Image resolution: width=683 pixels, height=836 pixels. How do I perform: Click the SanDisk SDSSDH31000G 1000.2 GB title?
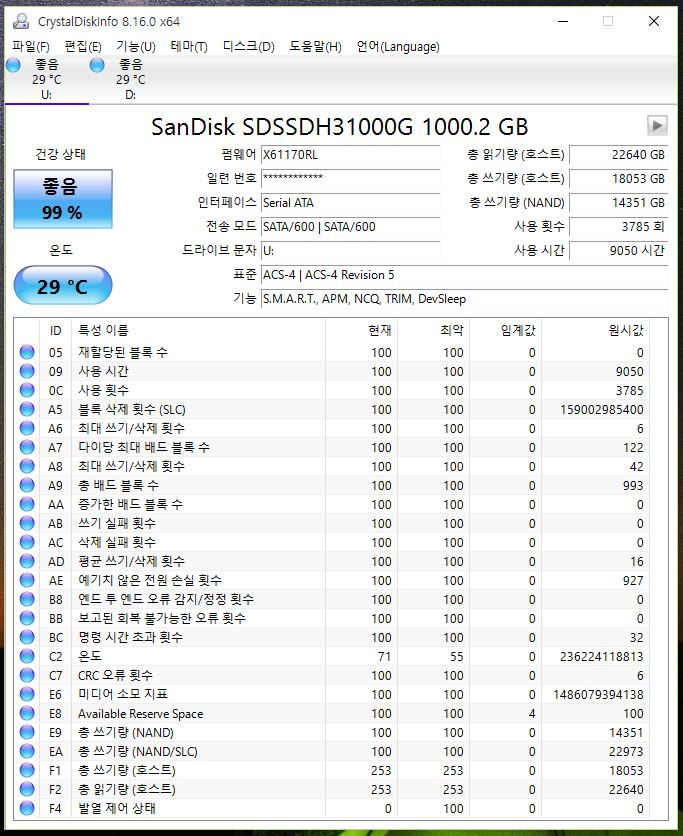(340, 127)
